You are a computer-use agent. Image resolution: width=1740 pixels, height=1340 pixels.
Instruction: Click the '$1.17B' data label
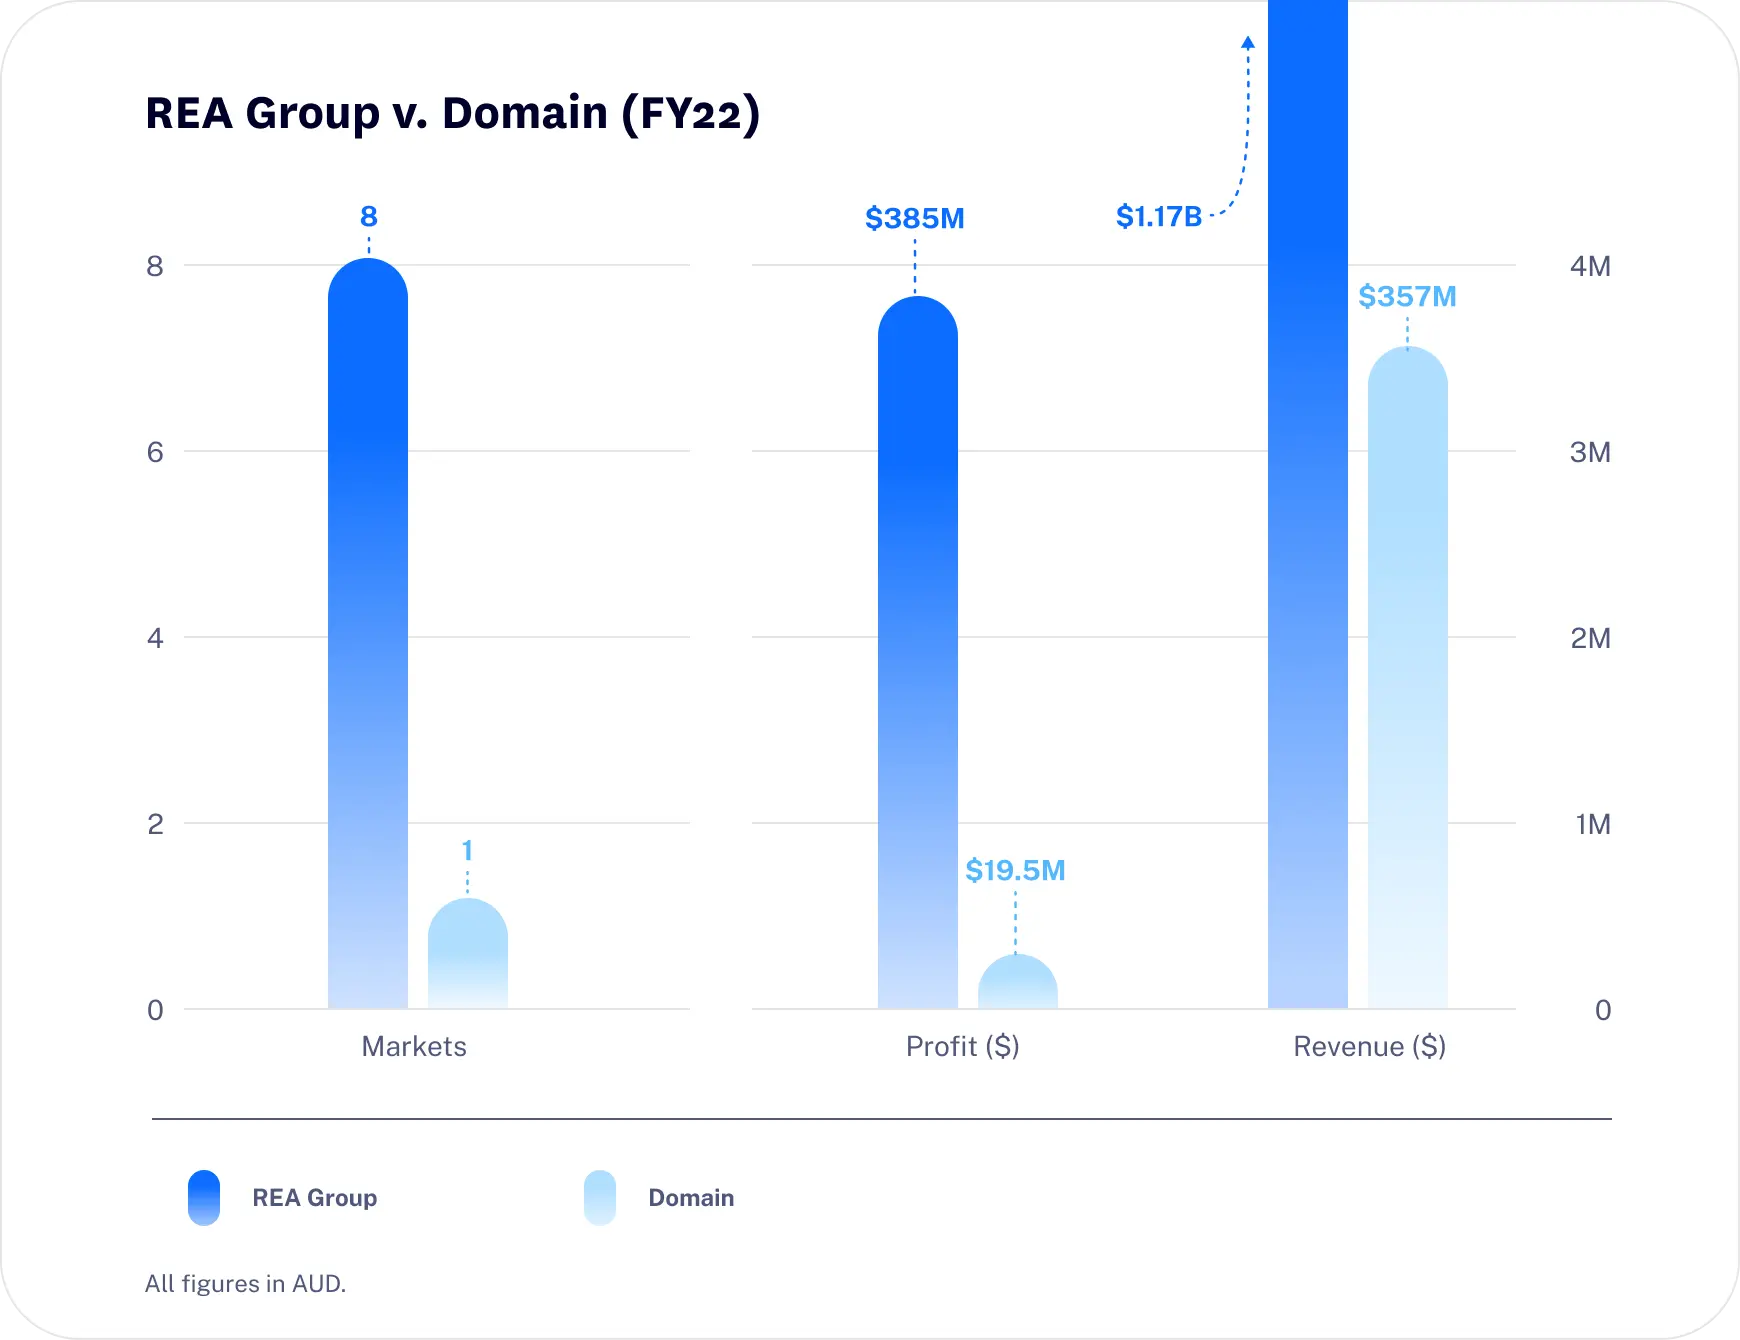[x=1159, y=216]
